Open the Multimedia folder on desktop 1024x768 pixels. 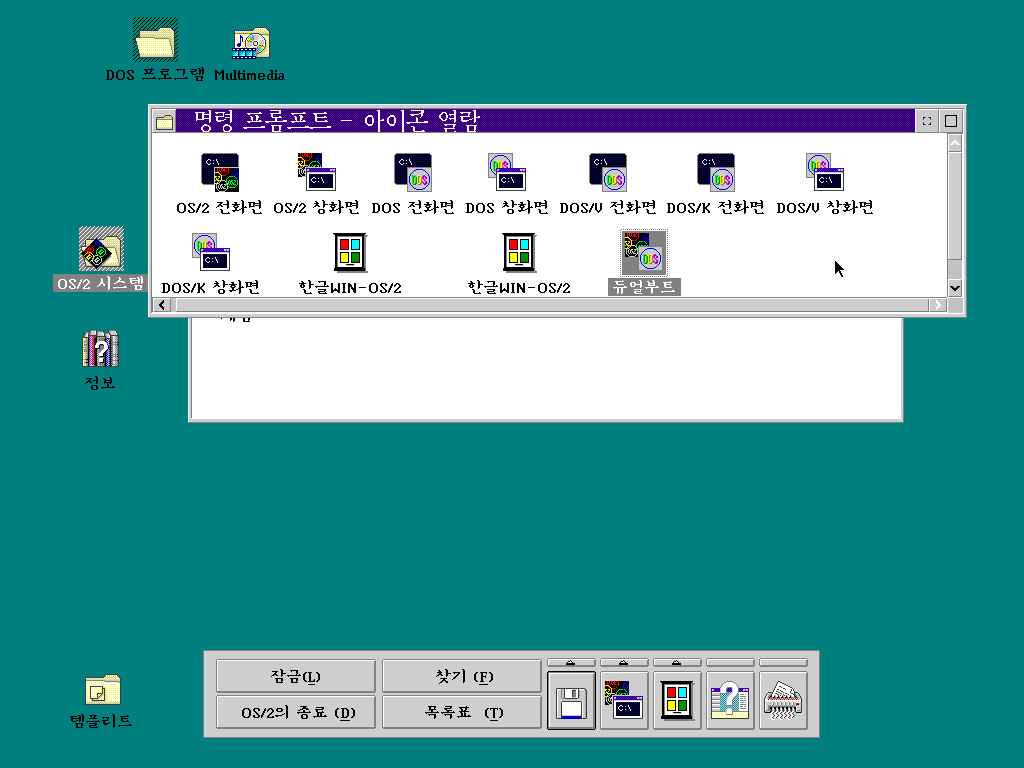click(x=251, y=43)
